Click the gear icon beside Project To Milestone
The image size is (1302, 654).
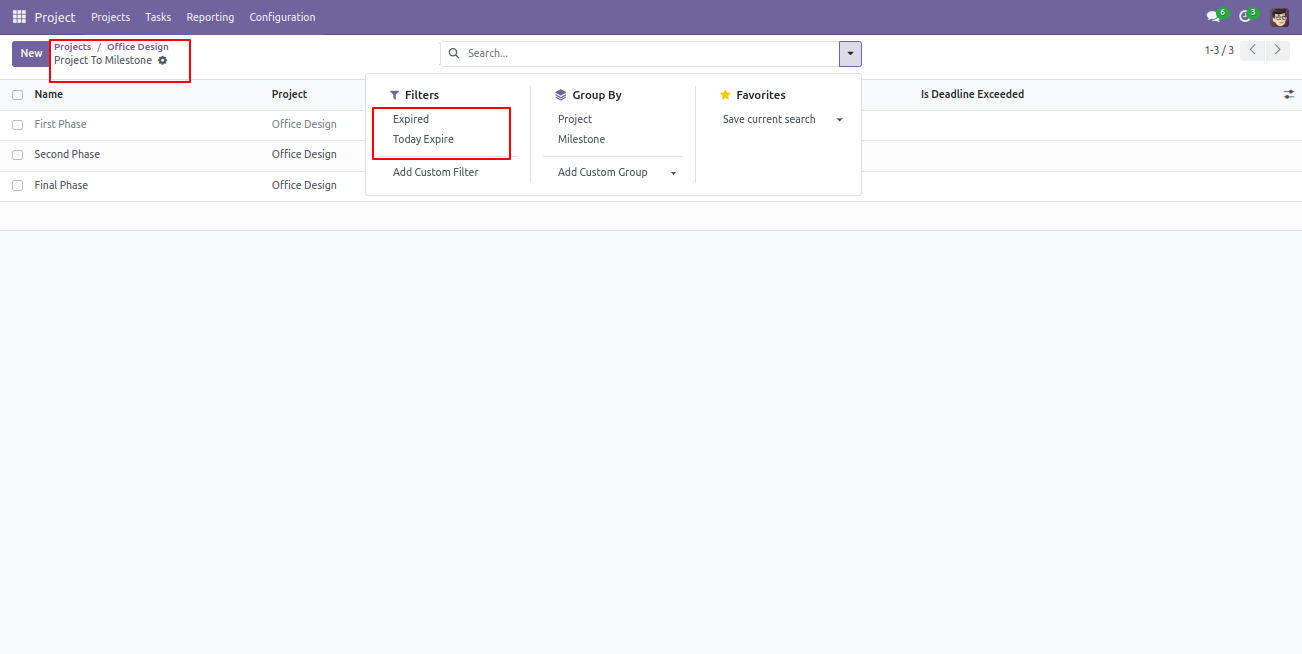163,61
